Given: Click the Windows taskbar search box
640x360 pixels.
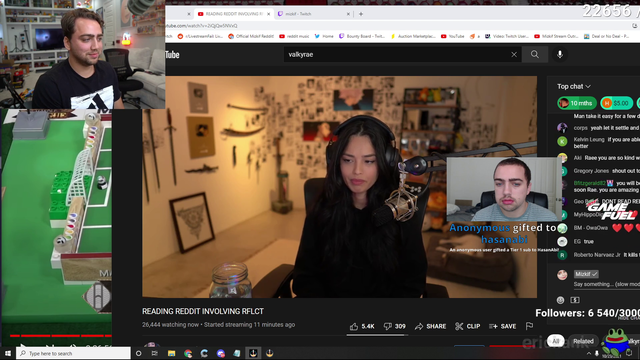Looking at the screenshot, I should click(x=73, y=353).
